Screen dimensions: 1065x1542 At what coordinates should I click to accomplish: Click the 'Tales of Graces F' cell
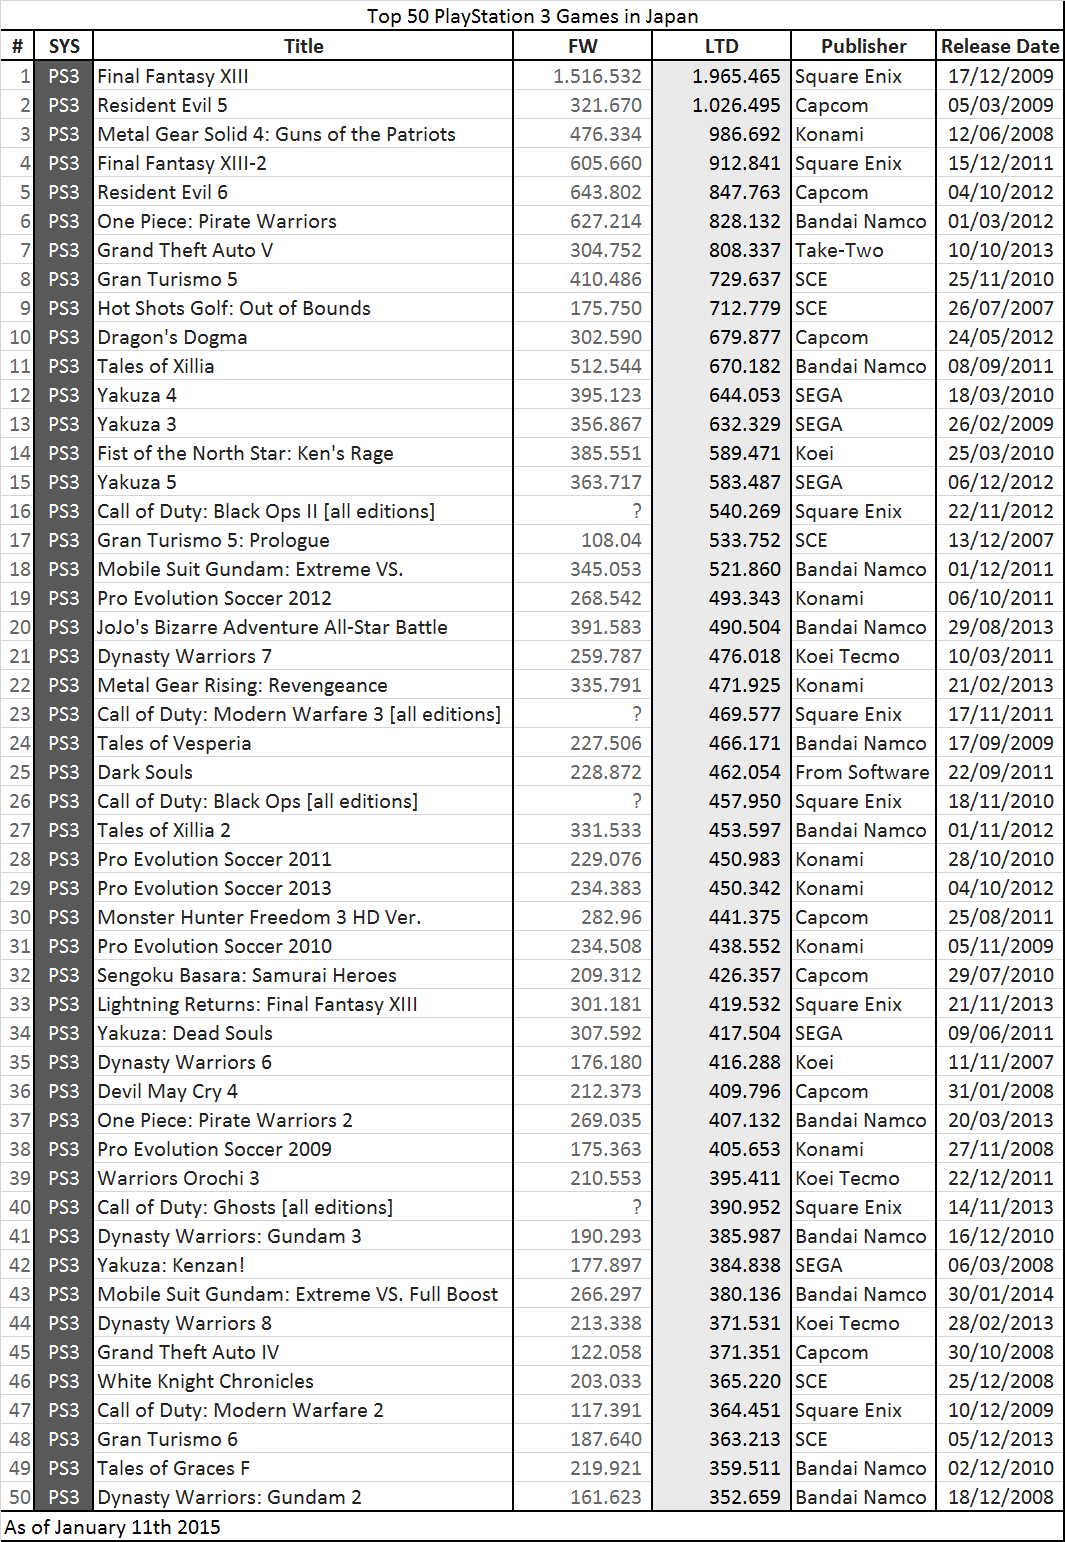tap(303, 1468)
